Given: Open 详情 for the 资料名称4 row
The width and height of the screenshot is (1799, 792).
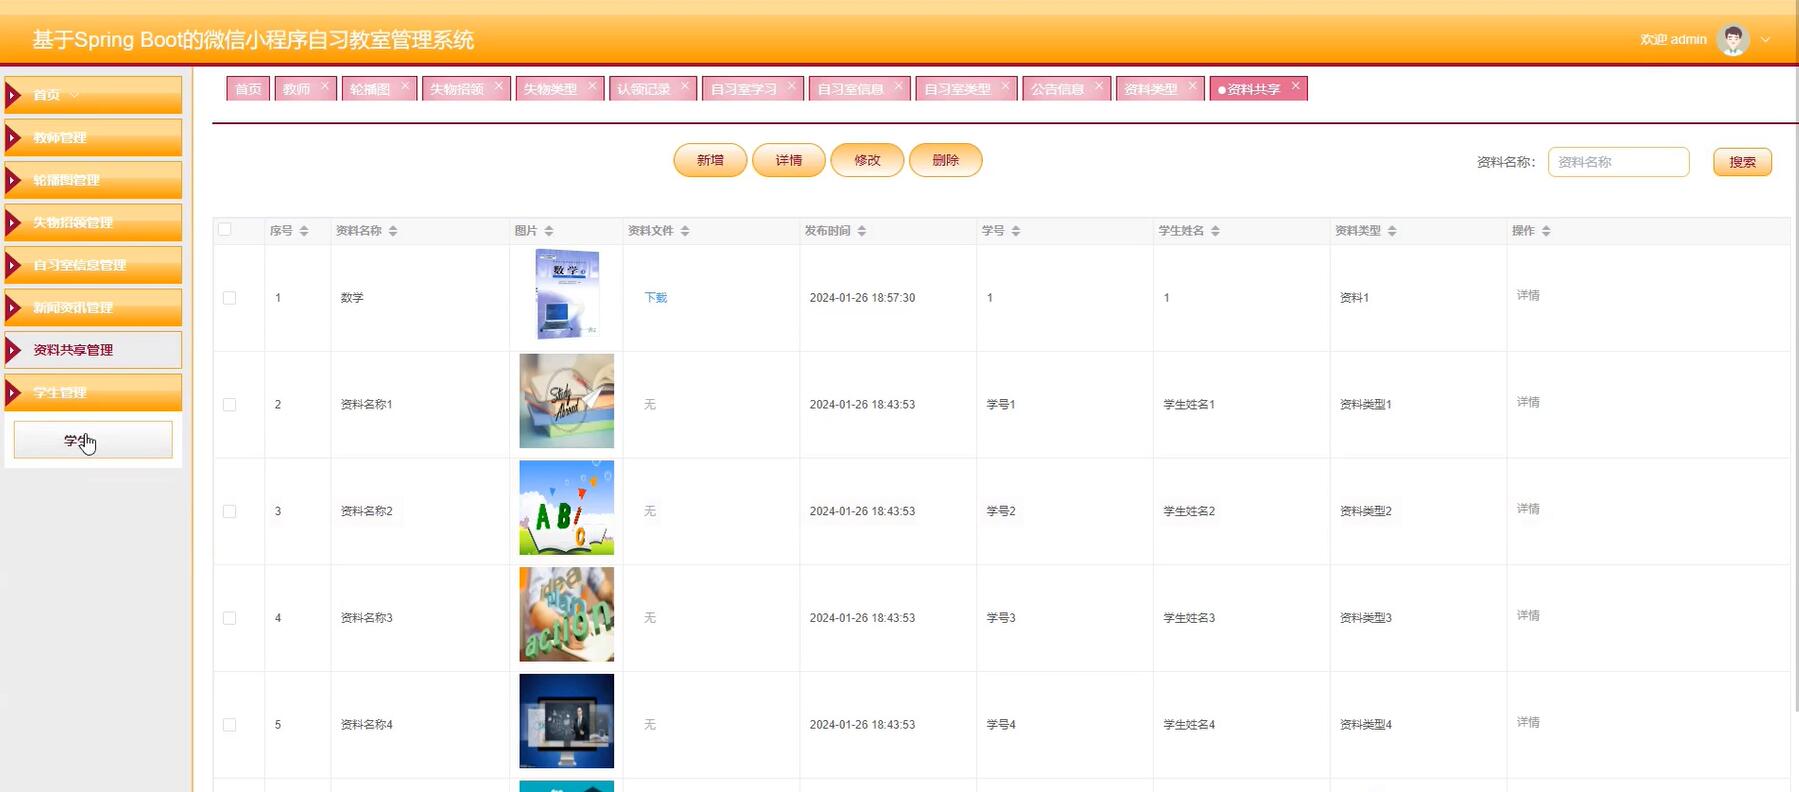Looking at the screenshot, I should 1528,722.
